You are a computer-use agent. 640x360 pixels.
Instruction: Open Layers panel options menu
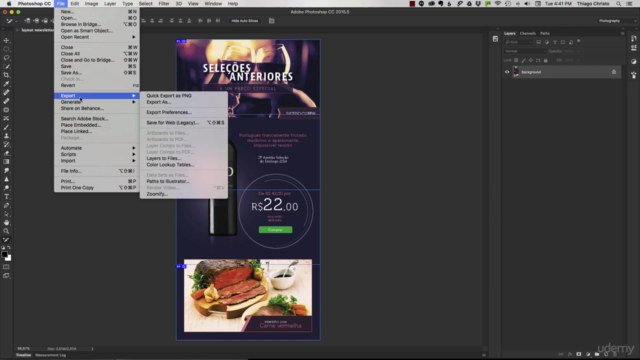coord(622,33)
